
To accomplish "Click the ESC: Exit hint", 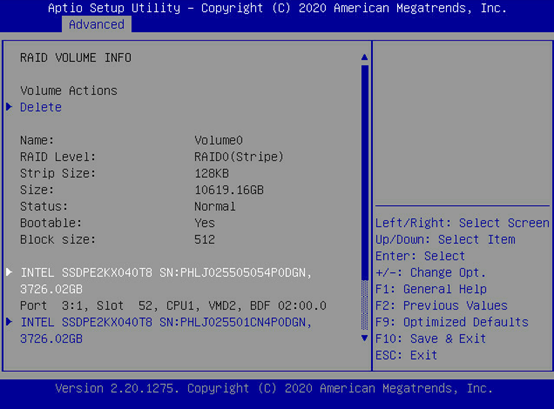I will click(x=406, y=355).
